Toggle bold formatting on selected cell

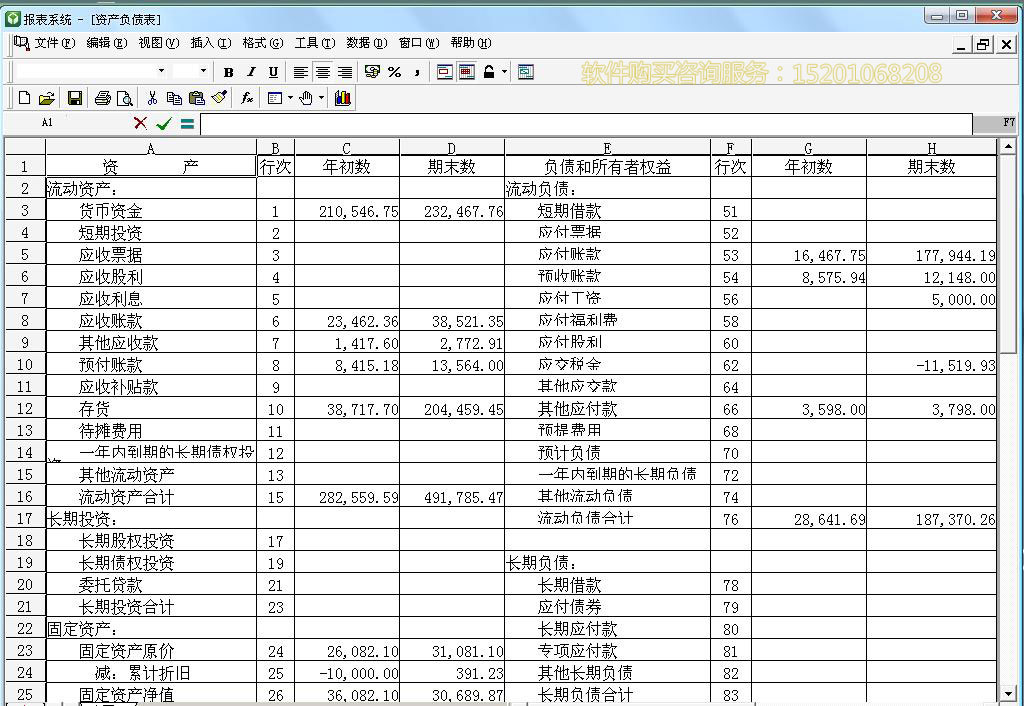(229, 72)
